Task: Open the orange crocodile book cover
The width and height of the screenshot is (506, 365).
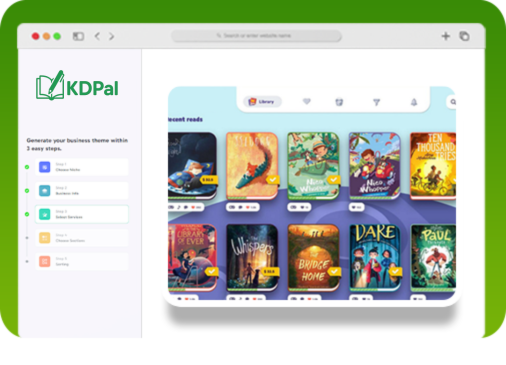Action: click(252, 166)
